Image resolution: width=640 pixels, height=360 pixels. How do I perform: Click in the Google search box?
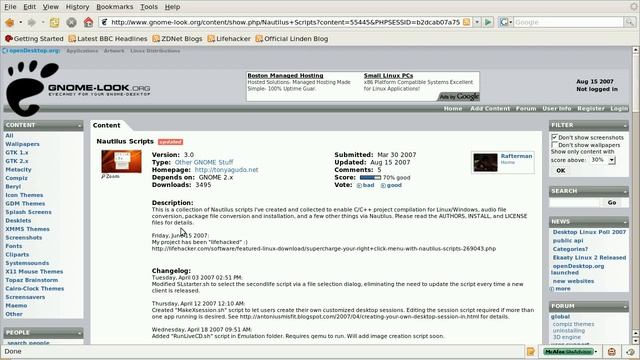[569, 22]
